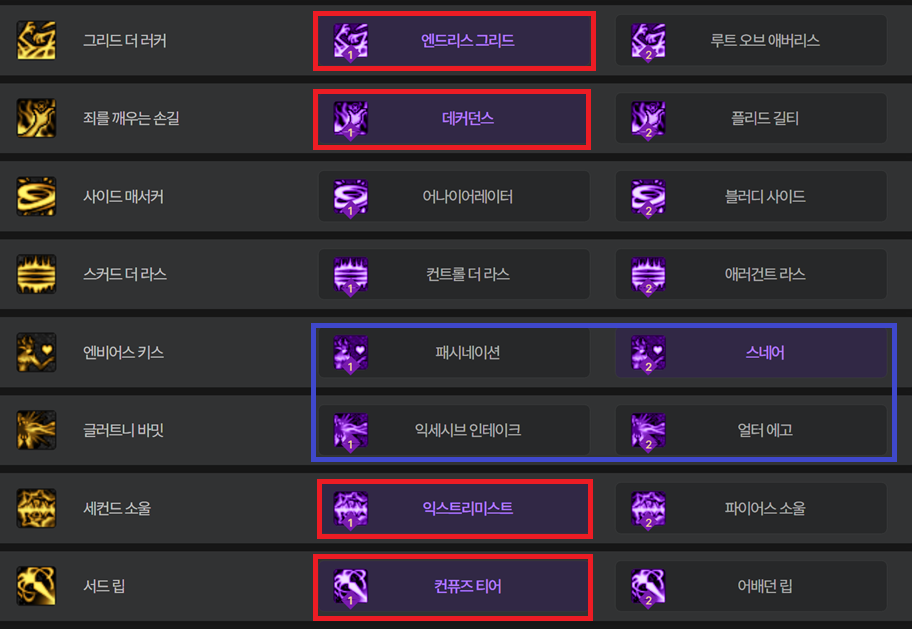Click the purple icon beside 루트 오브 애버리스

coord(648,41)
